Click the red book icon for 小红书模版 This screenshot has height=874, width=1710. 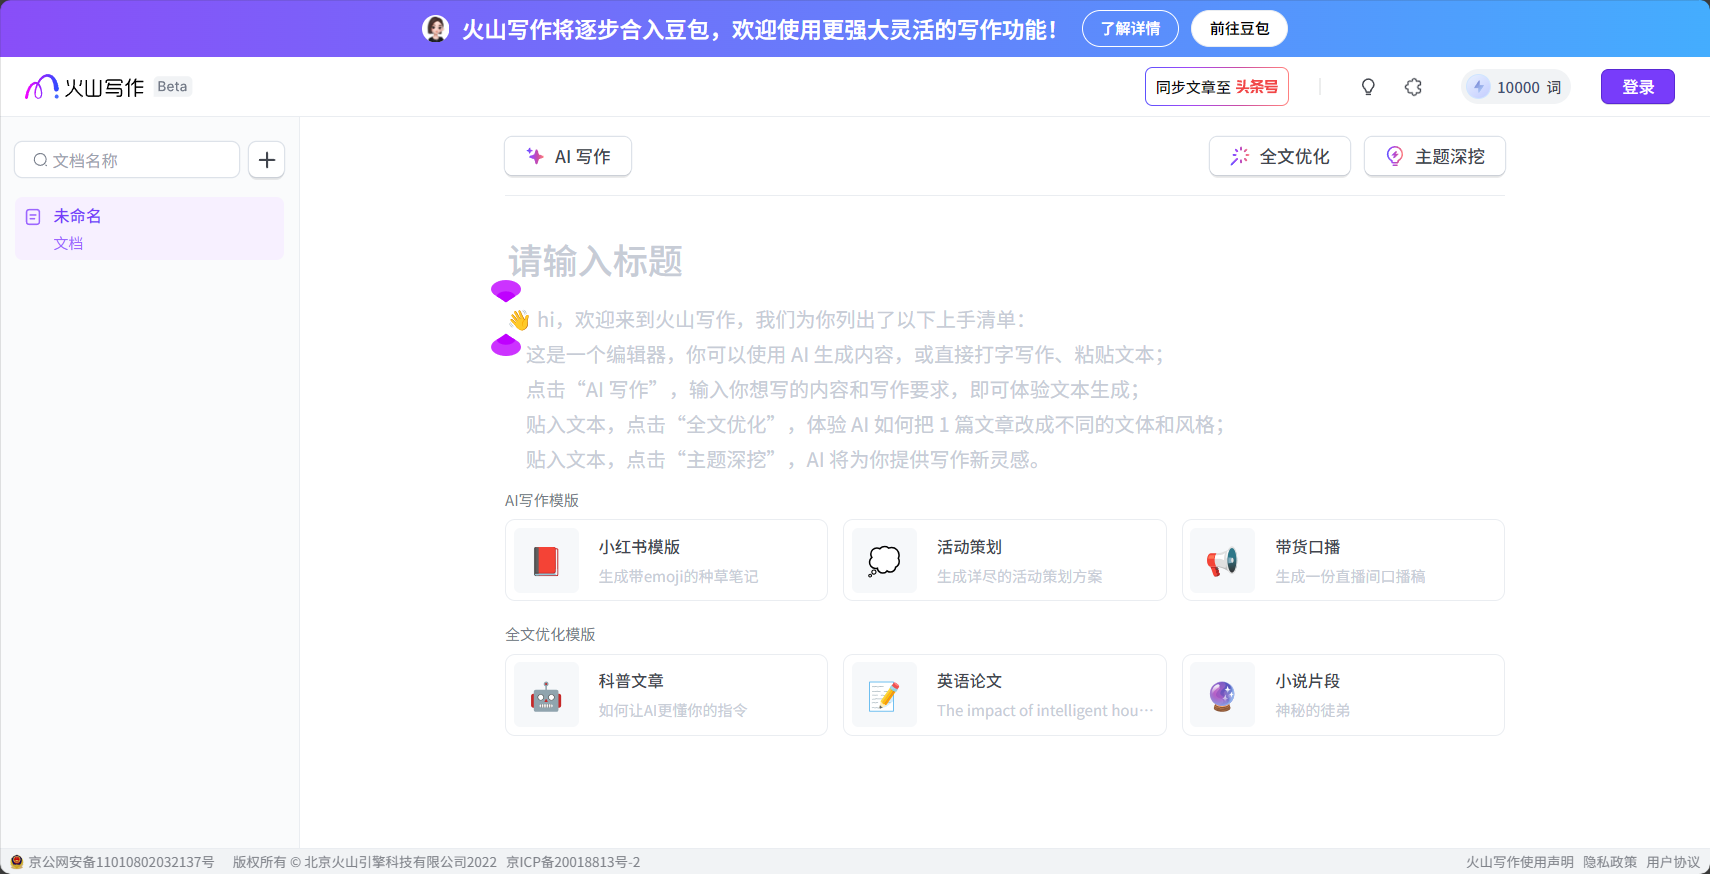point(546,561)
